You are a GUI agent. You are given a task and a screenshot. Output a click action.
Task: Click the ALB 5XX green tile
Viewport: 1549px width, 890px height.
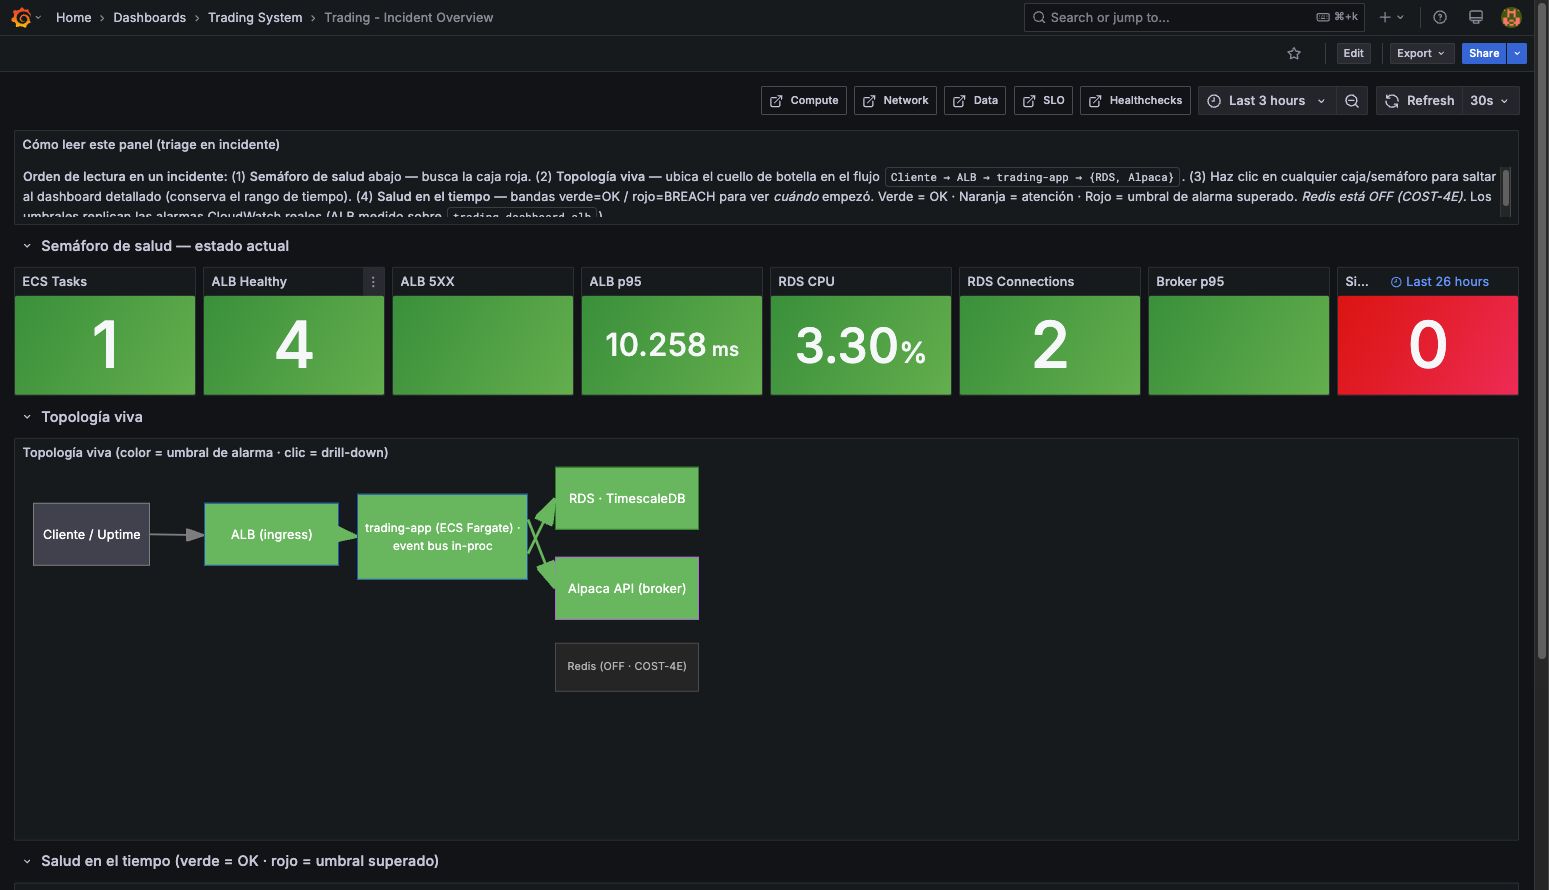click(483, 345)
